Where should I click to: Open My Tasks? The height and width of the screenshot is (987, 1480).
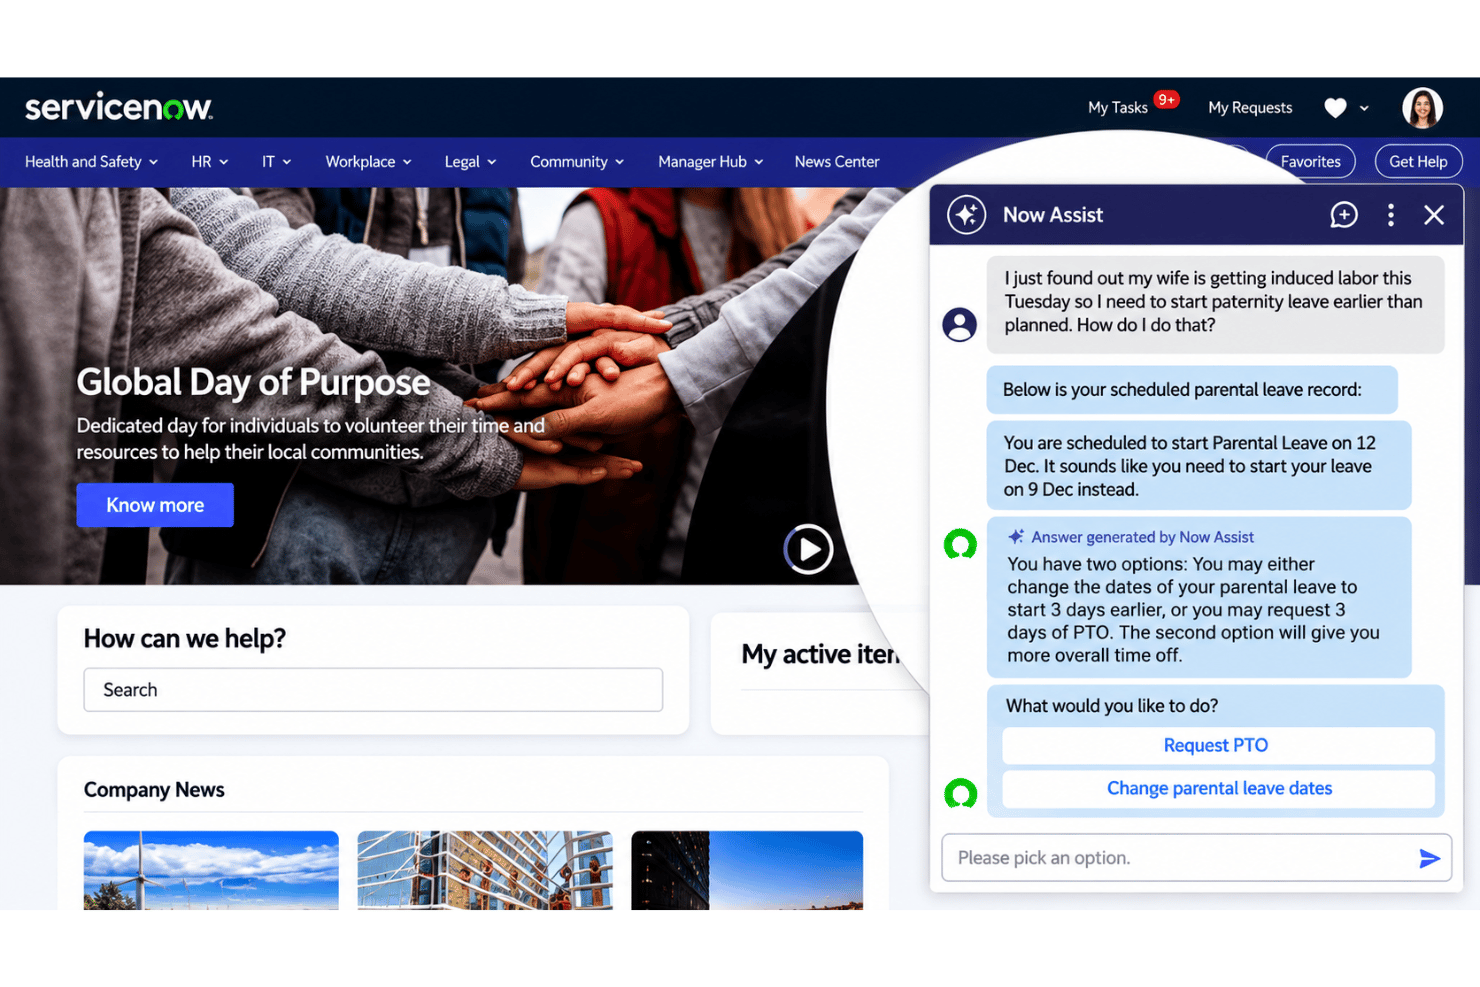pos(1117,108)
